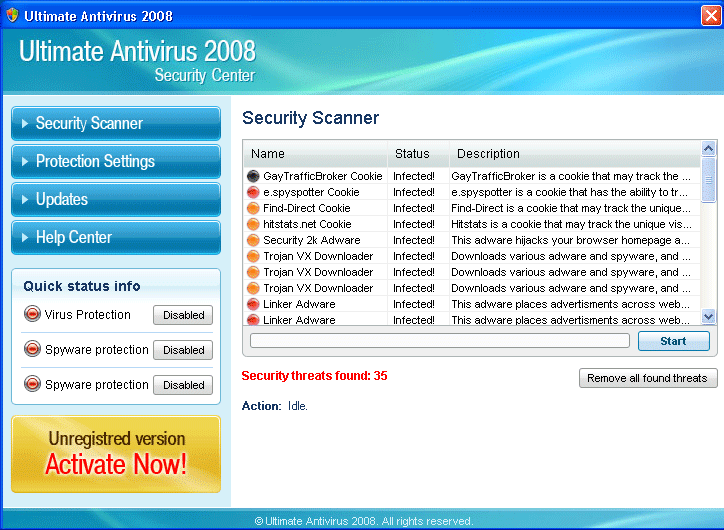Viewport: 724px width, 530px height.
Task: Click the shield icon in title bar
Action: pyautogui.click(x=12, y=15)
